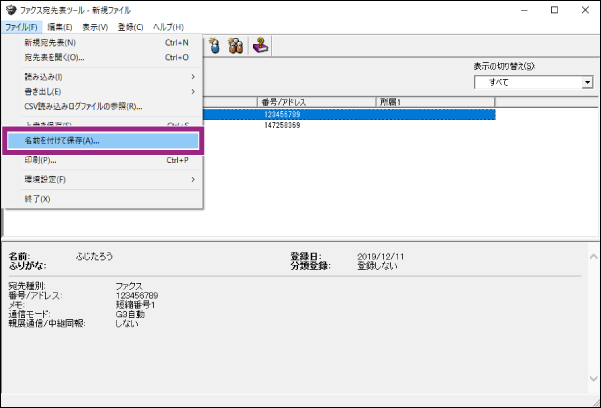The image size is (601, 408).
Task: Open the 編集(E) menu
Action: click(x=58, y=26)
